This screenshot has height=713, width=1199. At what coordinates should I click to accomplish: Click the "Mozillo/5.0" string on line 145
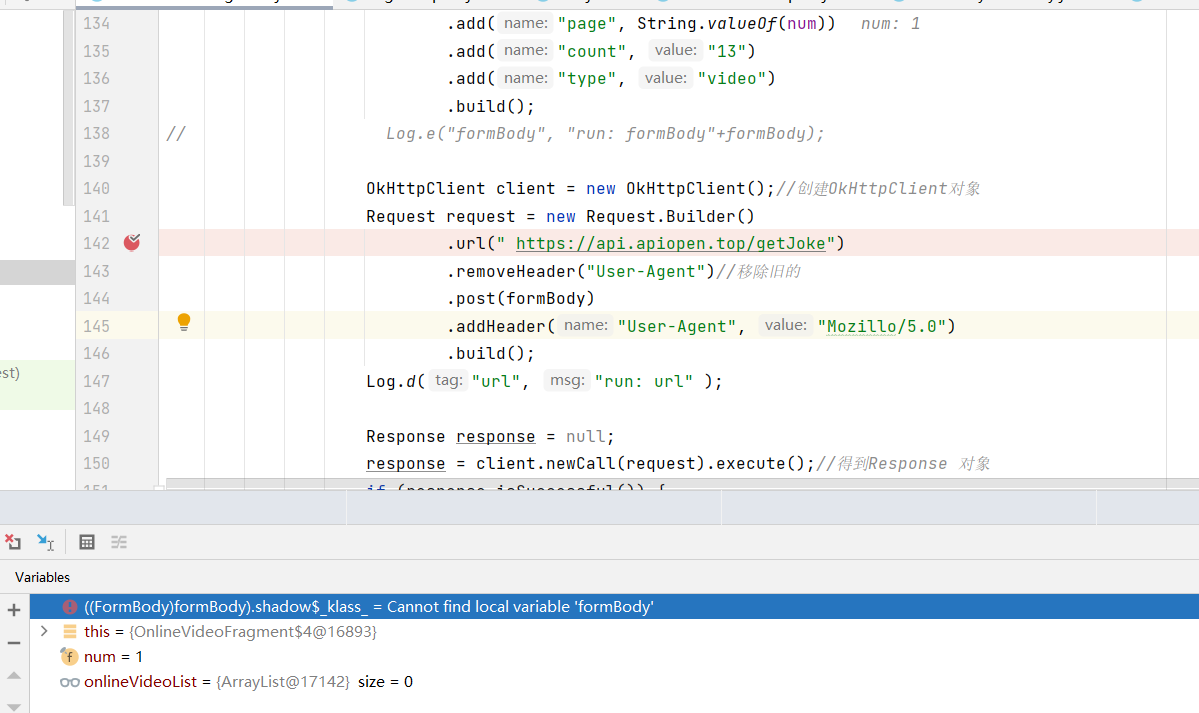(x=882, y=327)
